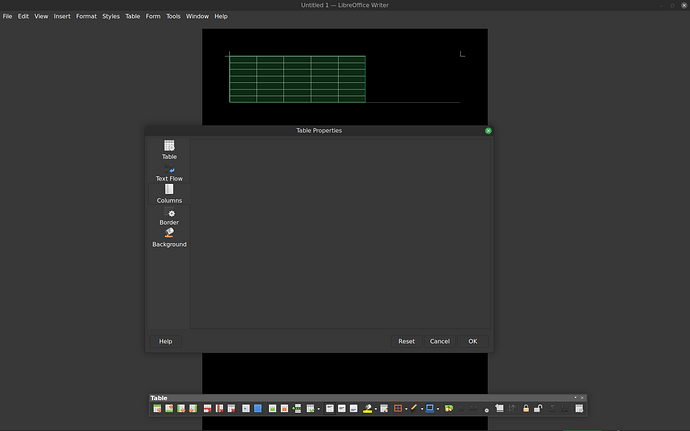Insert columns before using Table toolbar

(181, 409)
